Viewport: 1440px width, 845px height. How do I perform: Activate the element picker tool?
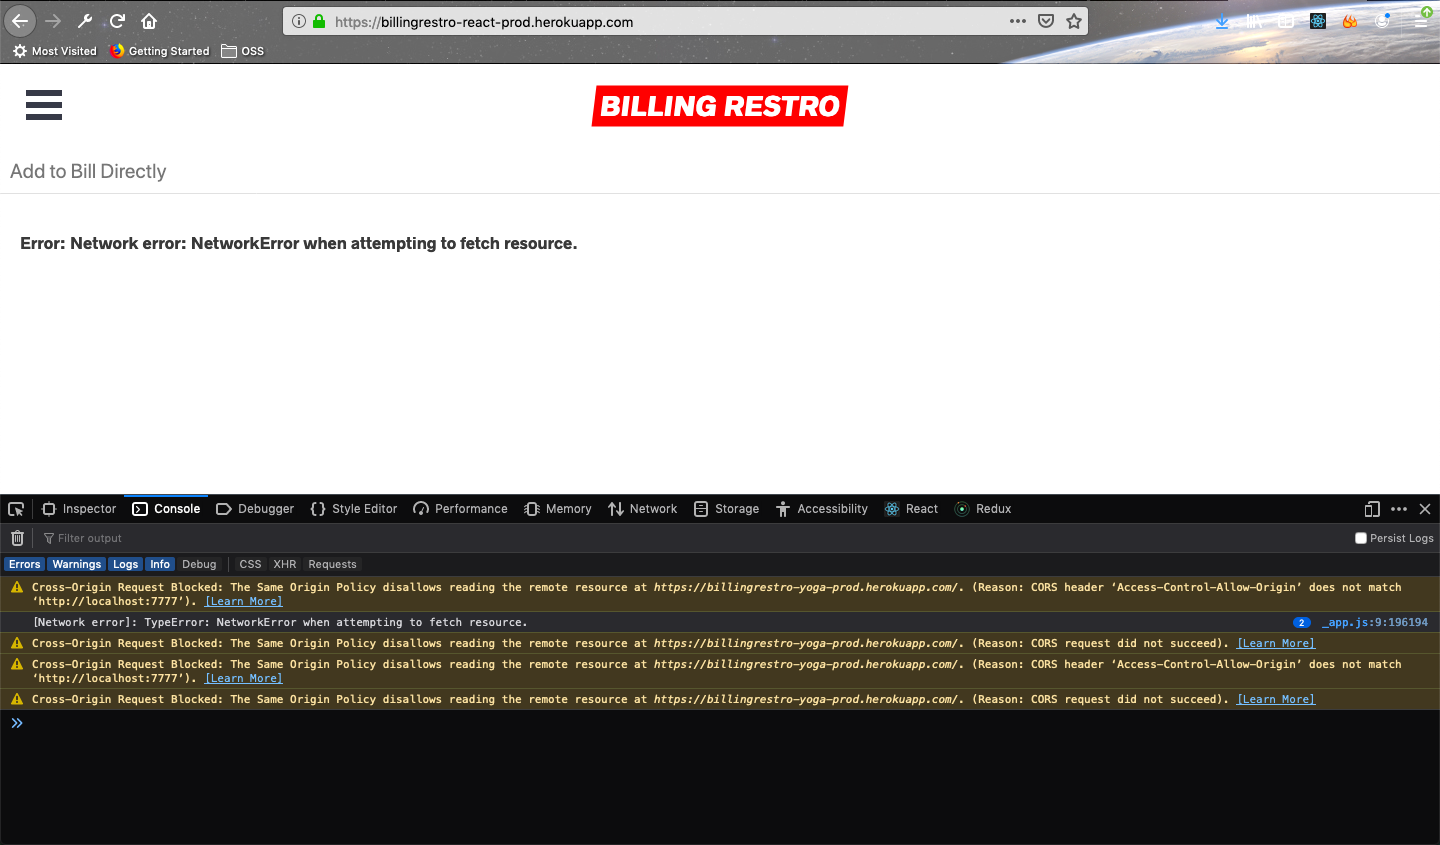point(16,509)
